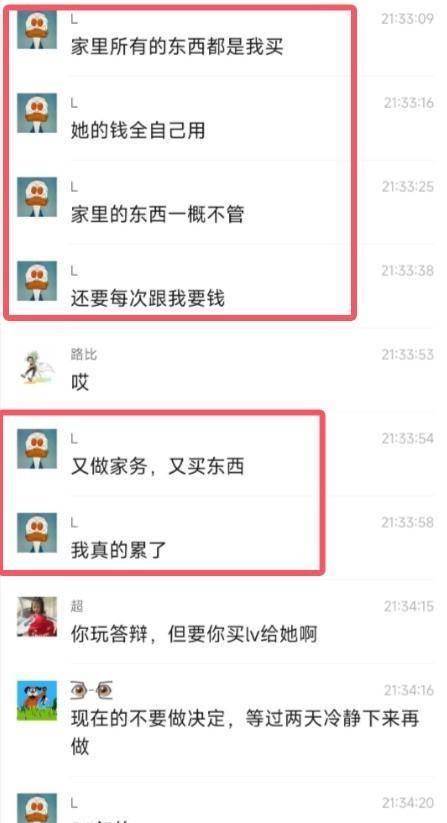This screenshot has width=447, height=823.
Task: Open 路比's cartoon avatar
Action: (37, 365)
